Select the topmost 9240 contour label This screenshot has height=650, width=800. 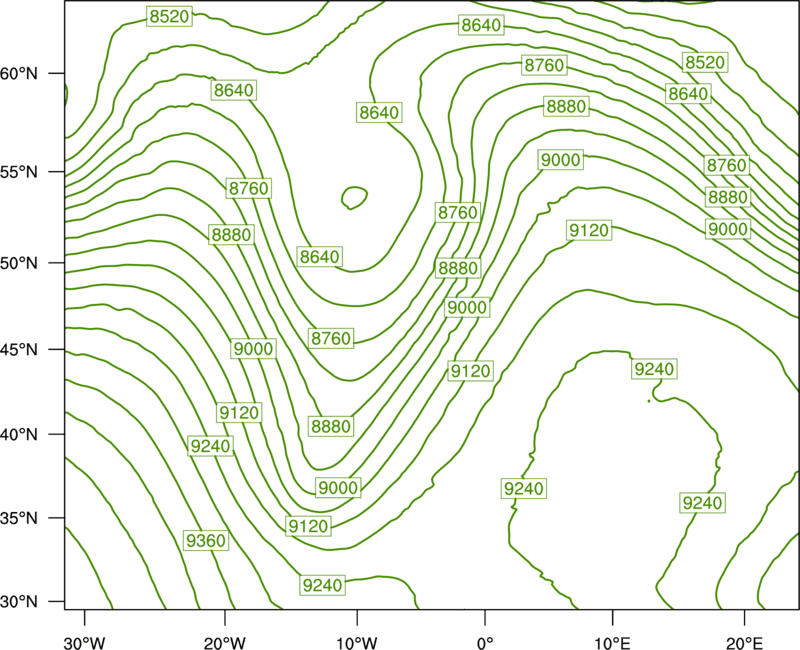tap(654, 369)
